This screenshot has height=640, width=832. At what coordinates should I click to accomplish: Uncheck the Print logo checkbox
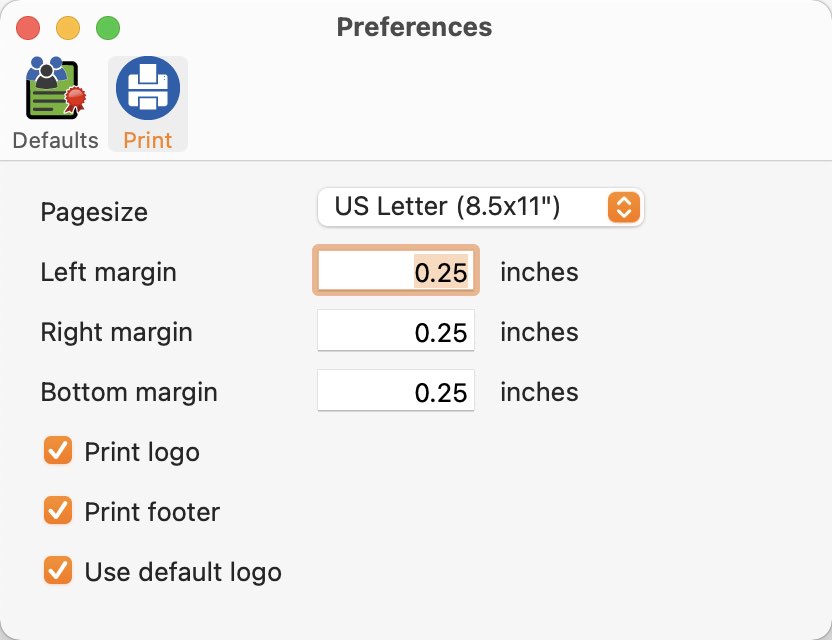point(58,451)
